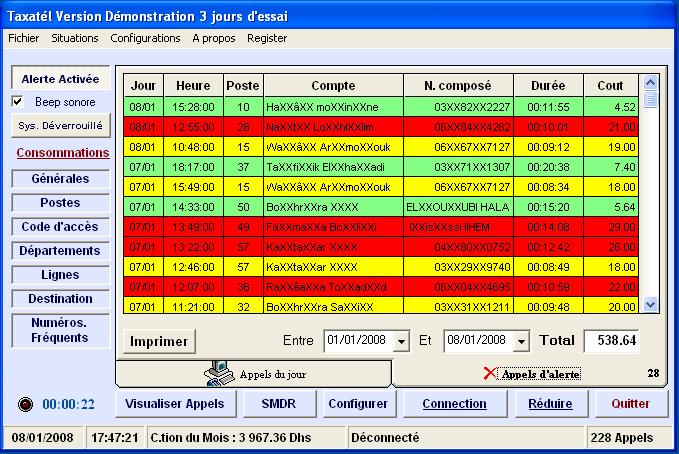679x454 pixels.
Task: Click the table scrollbar thumb
Action: [x=650, y=99]
